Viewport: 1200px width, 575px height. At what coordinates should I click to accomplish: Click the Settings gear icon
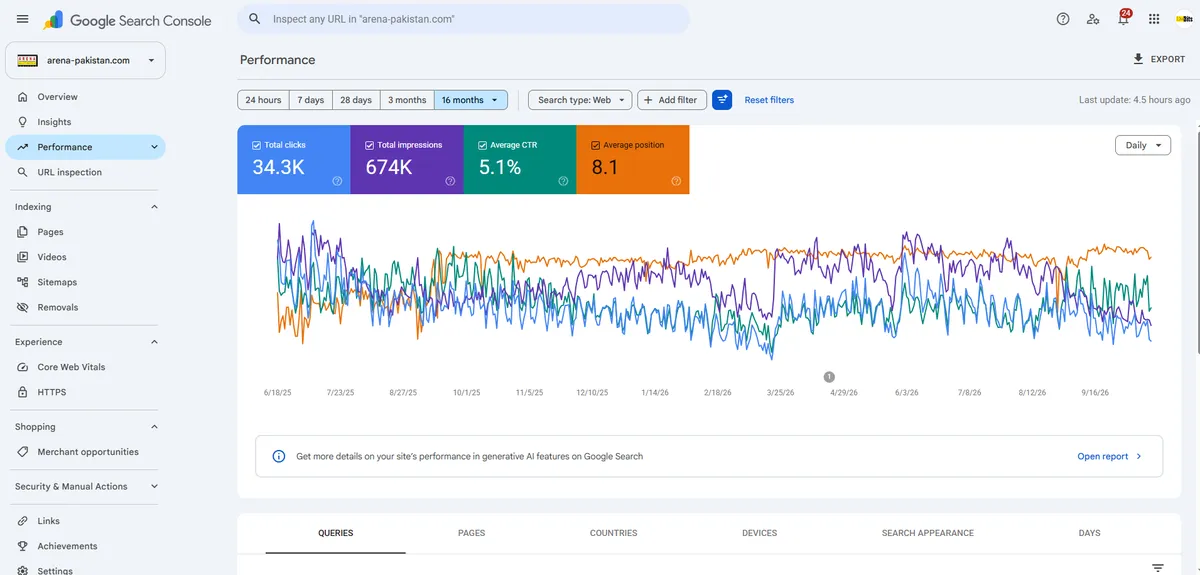[23, 570]
